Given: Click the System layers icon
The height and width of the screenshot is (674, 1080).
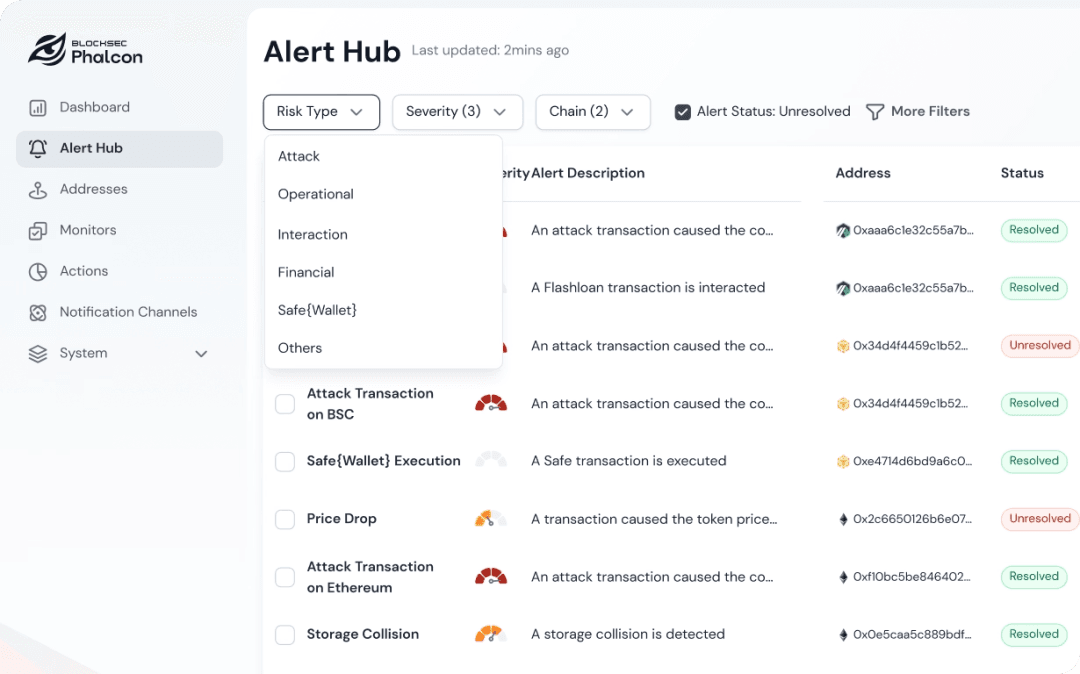Looking at the screenshot, I should pyautogui.click(x=38, y=354).
